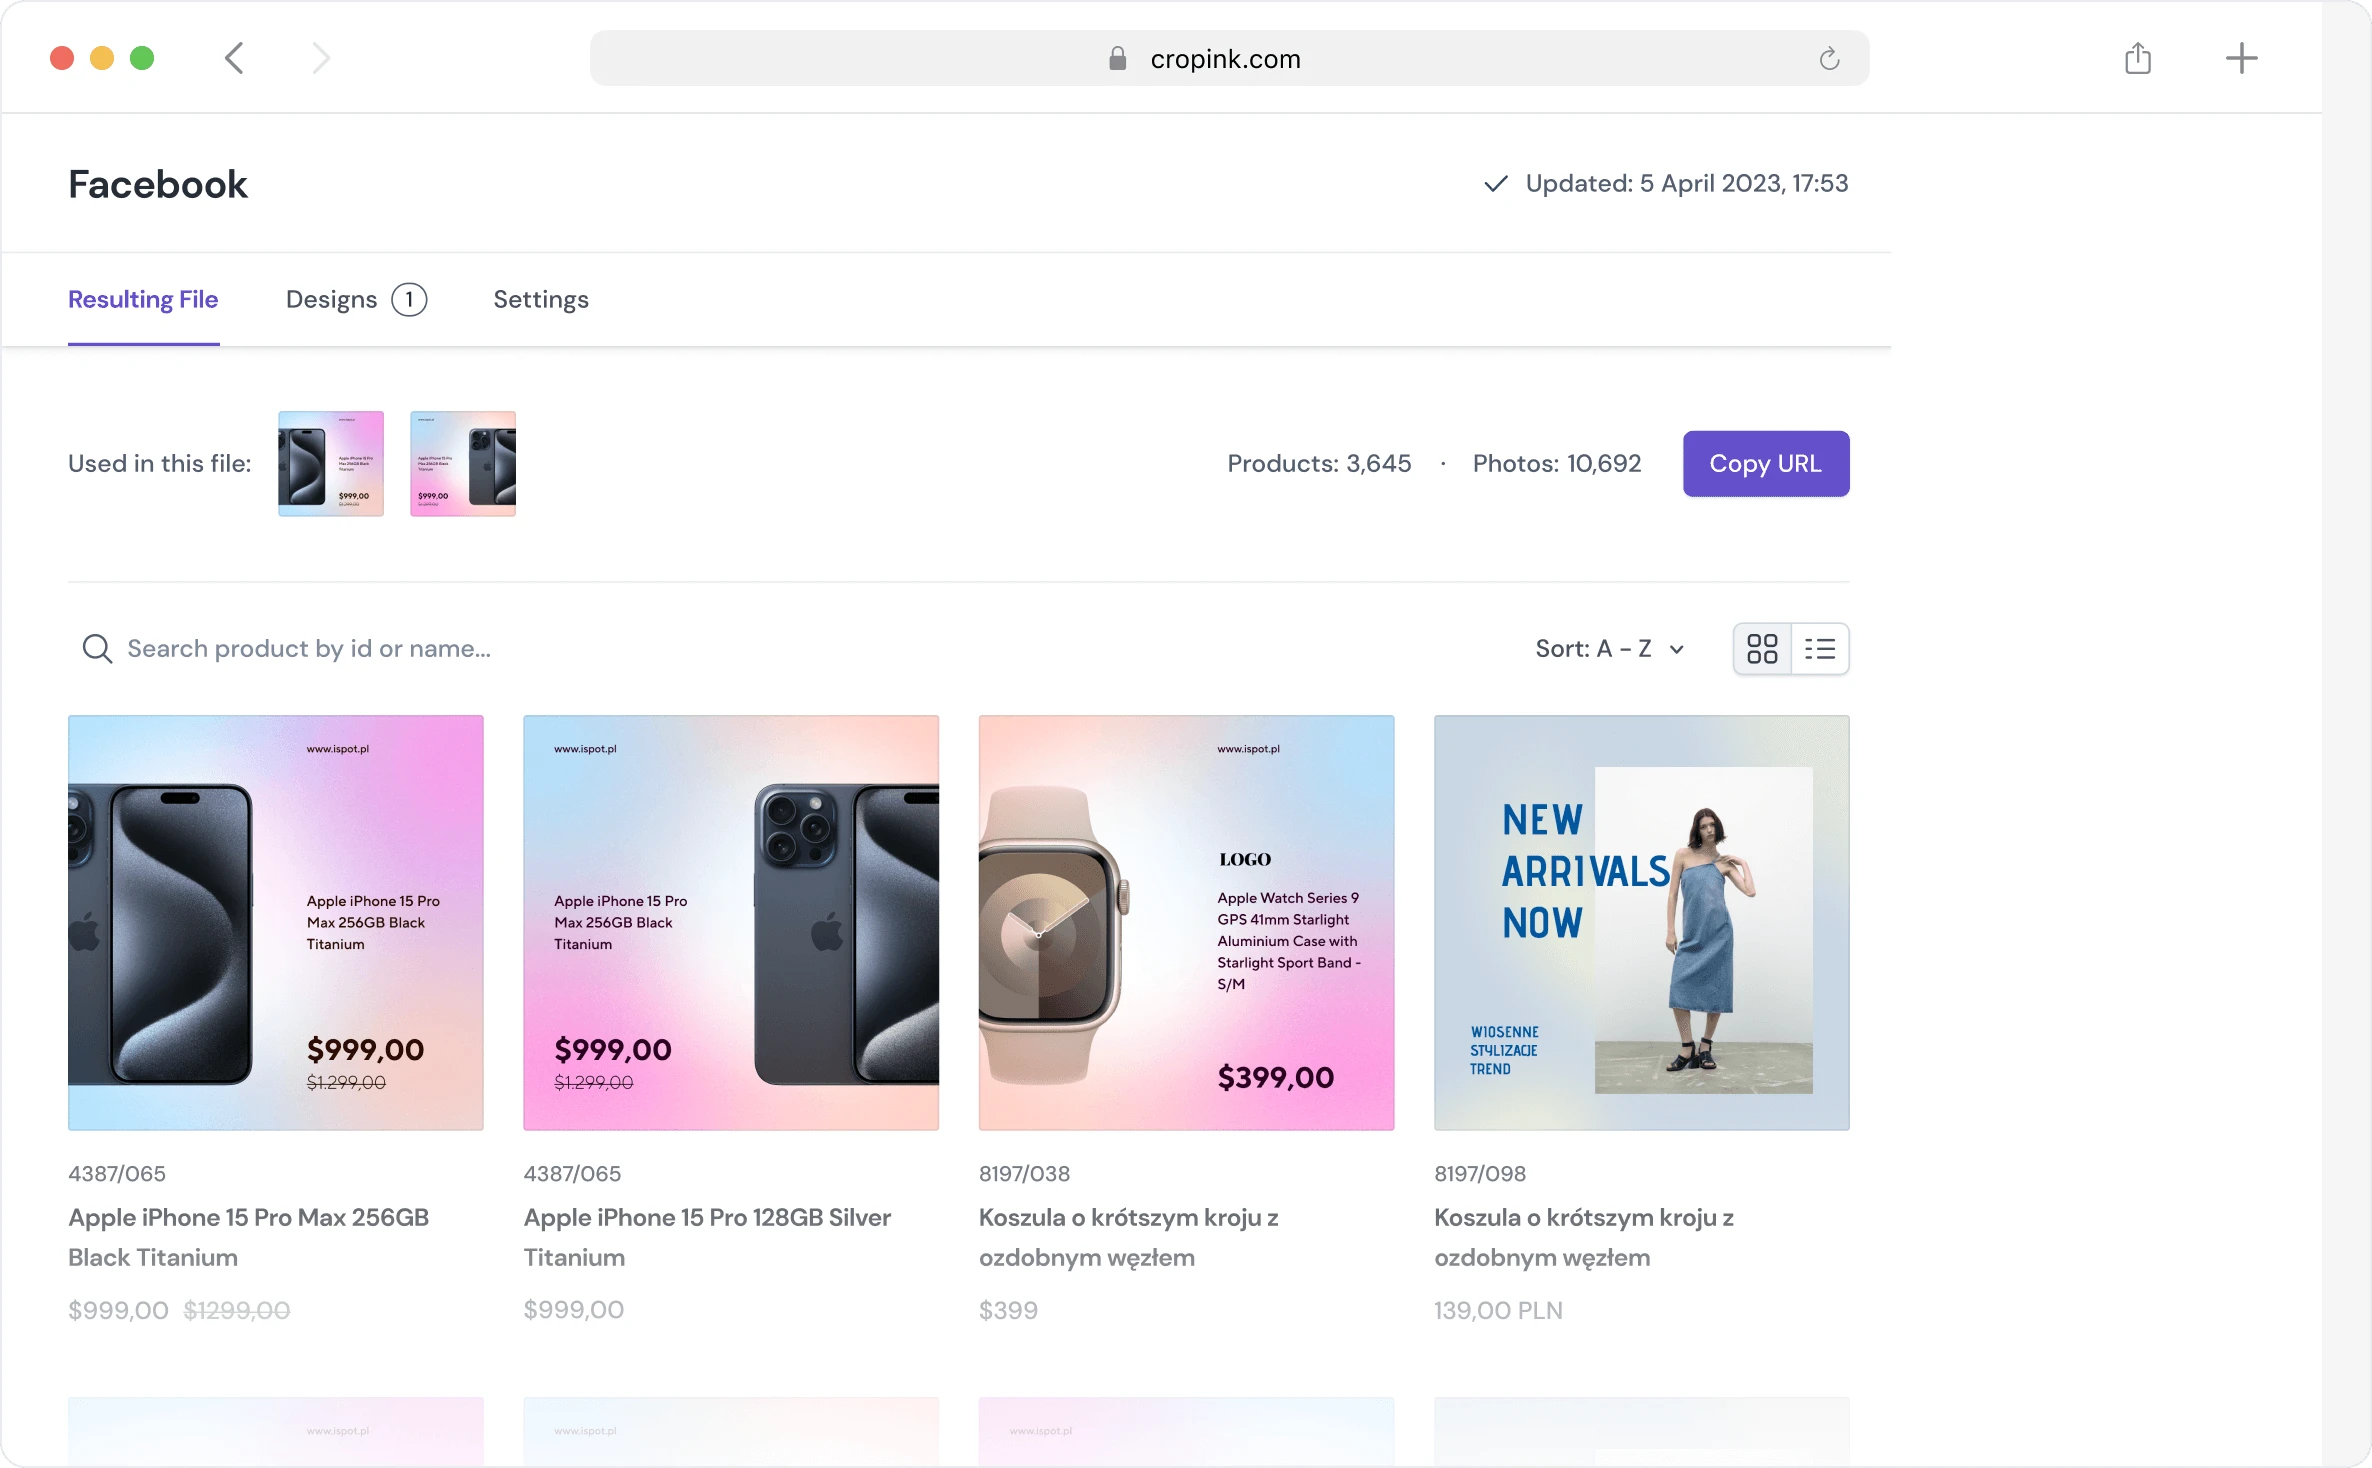The width and height of the screenshot is (2372, 1468).
Task: Open a new tab with plus icon
Action: pos(2241,58)
